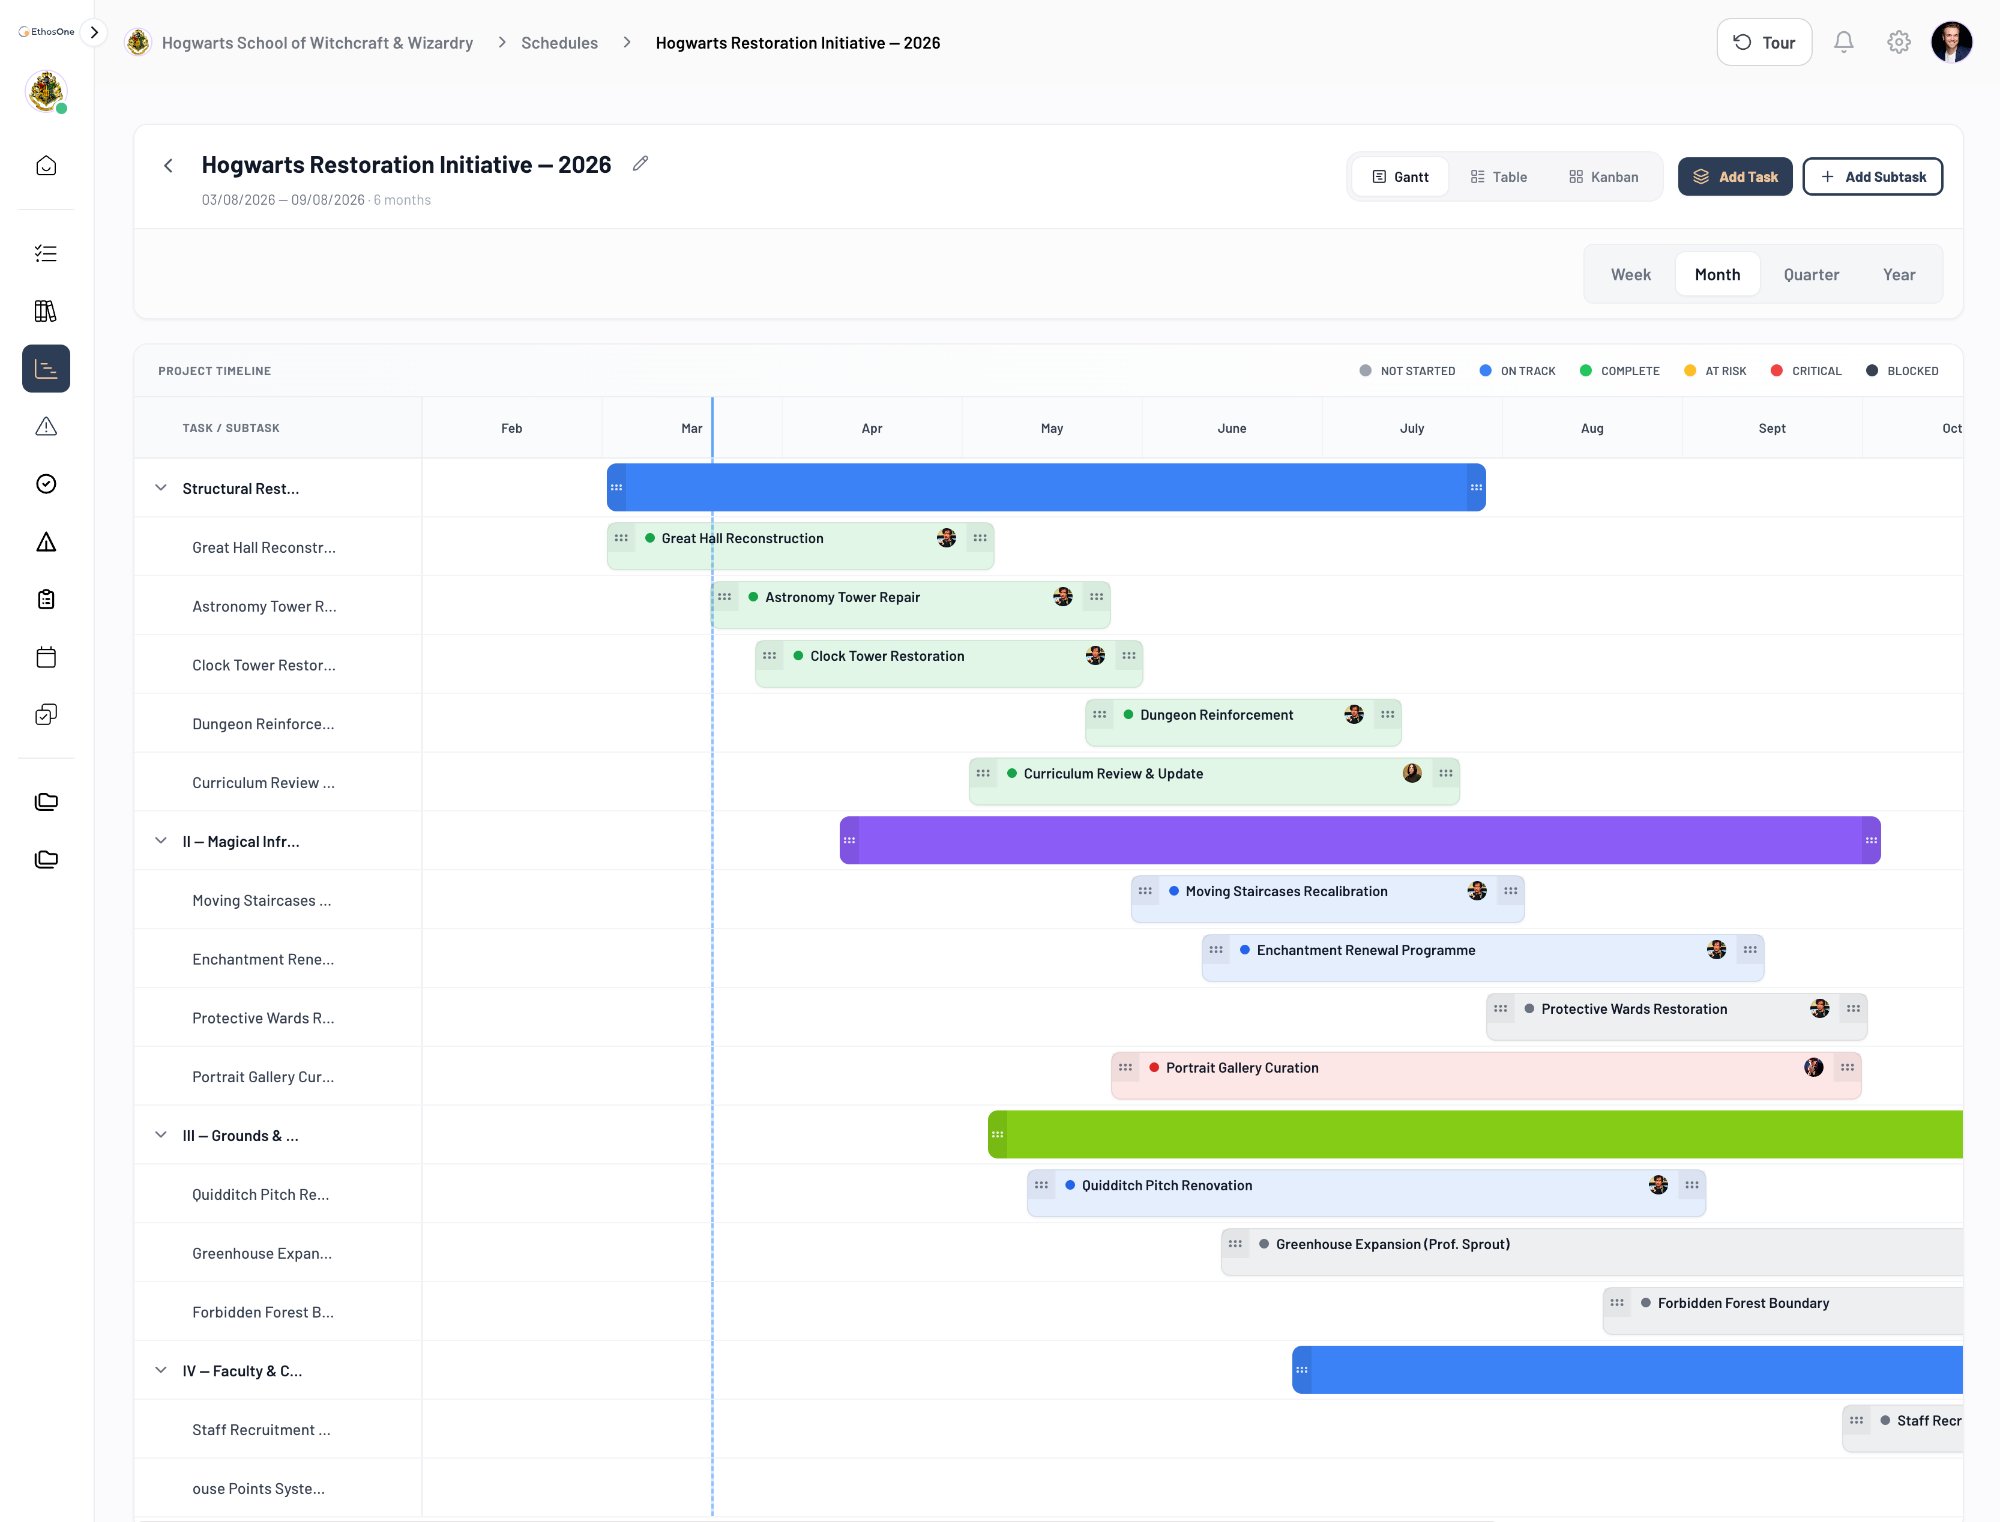Image resolution: width=2000 pixels, height=1522 pixels.
Task: Click the green Grounds summary bar
Action: [1475, 1134]
